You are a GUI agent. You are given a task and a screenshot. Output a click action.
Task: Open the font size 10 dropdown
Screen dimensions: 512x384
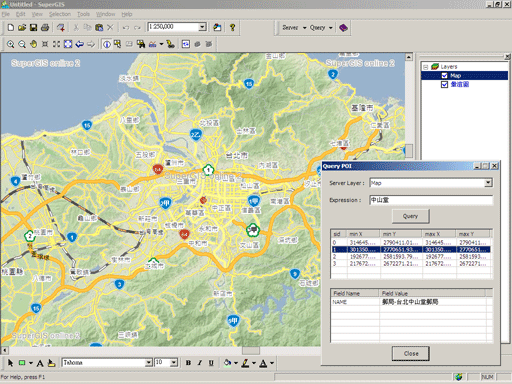click(174, 363)
